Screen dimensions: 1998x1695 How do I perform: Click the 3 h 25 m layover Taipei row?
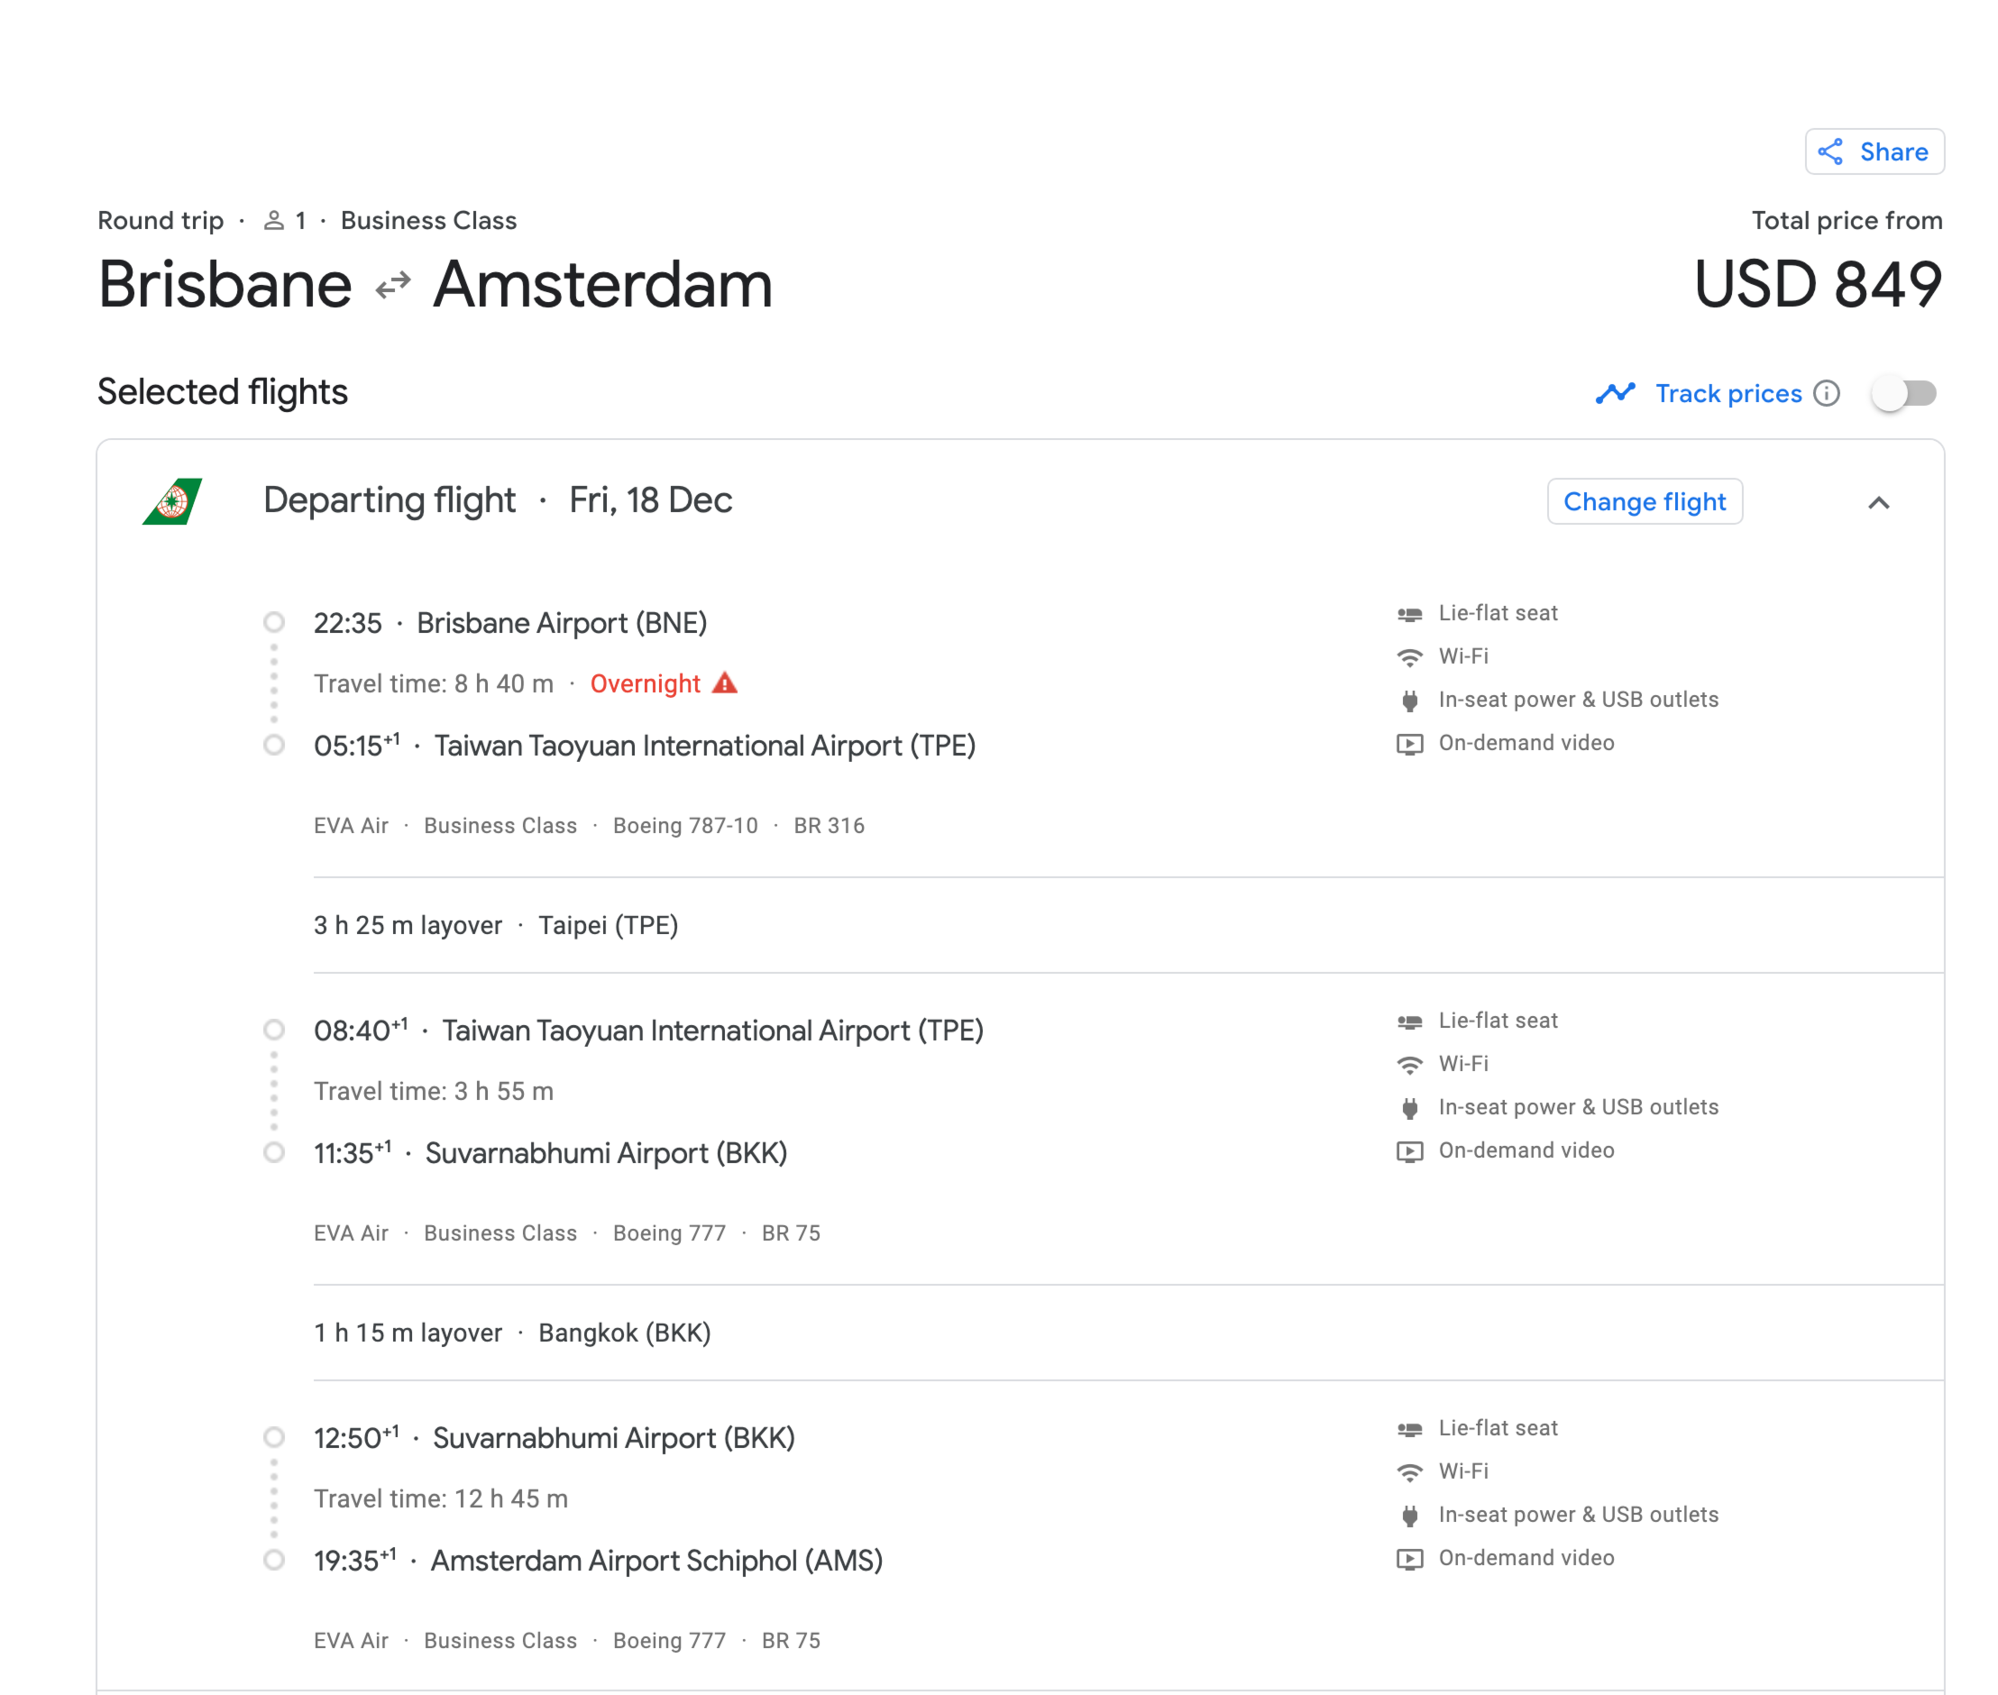tap(496, 925)
